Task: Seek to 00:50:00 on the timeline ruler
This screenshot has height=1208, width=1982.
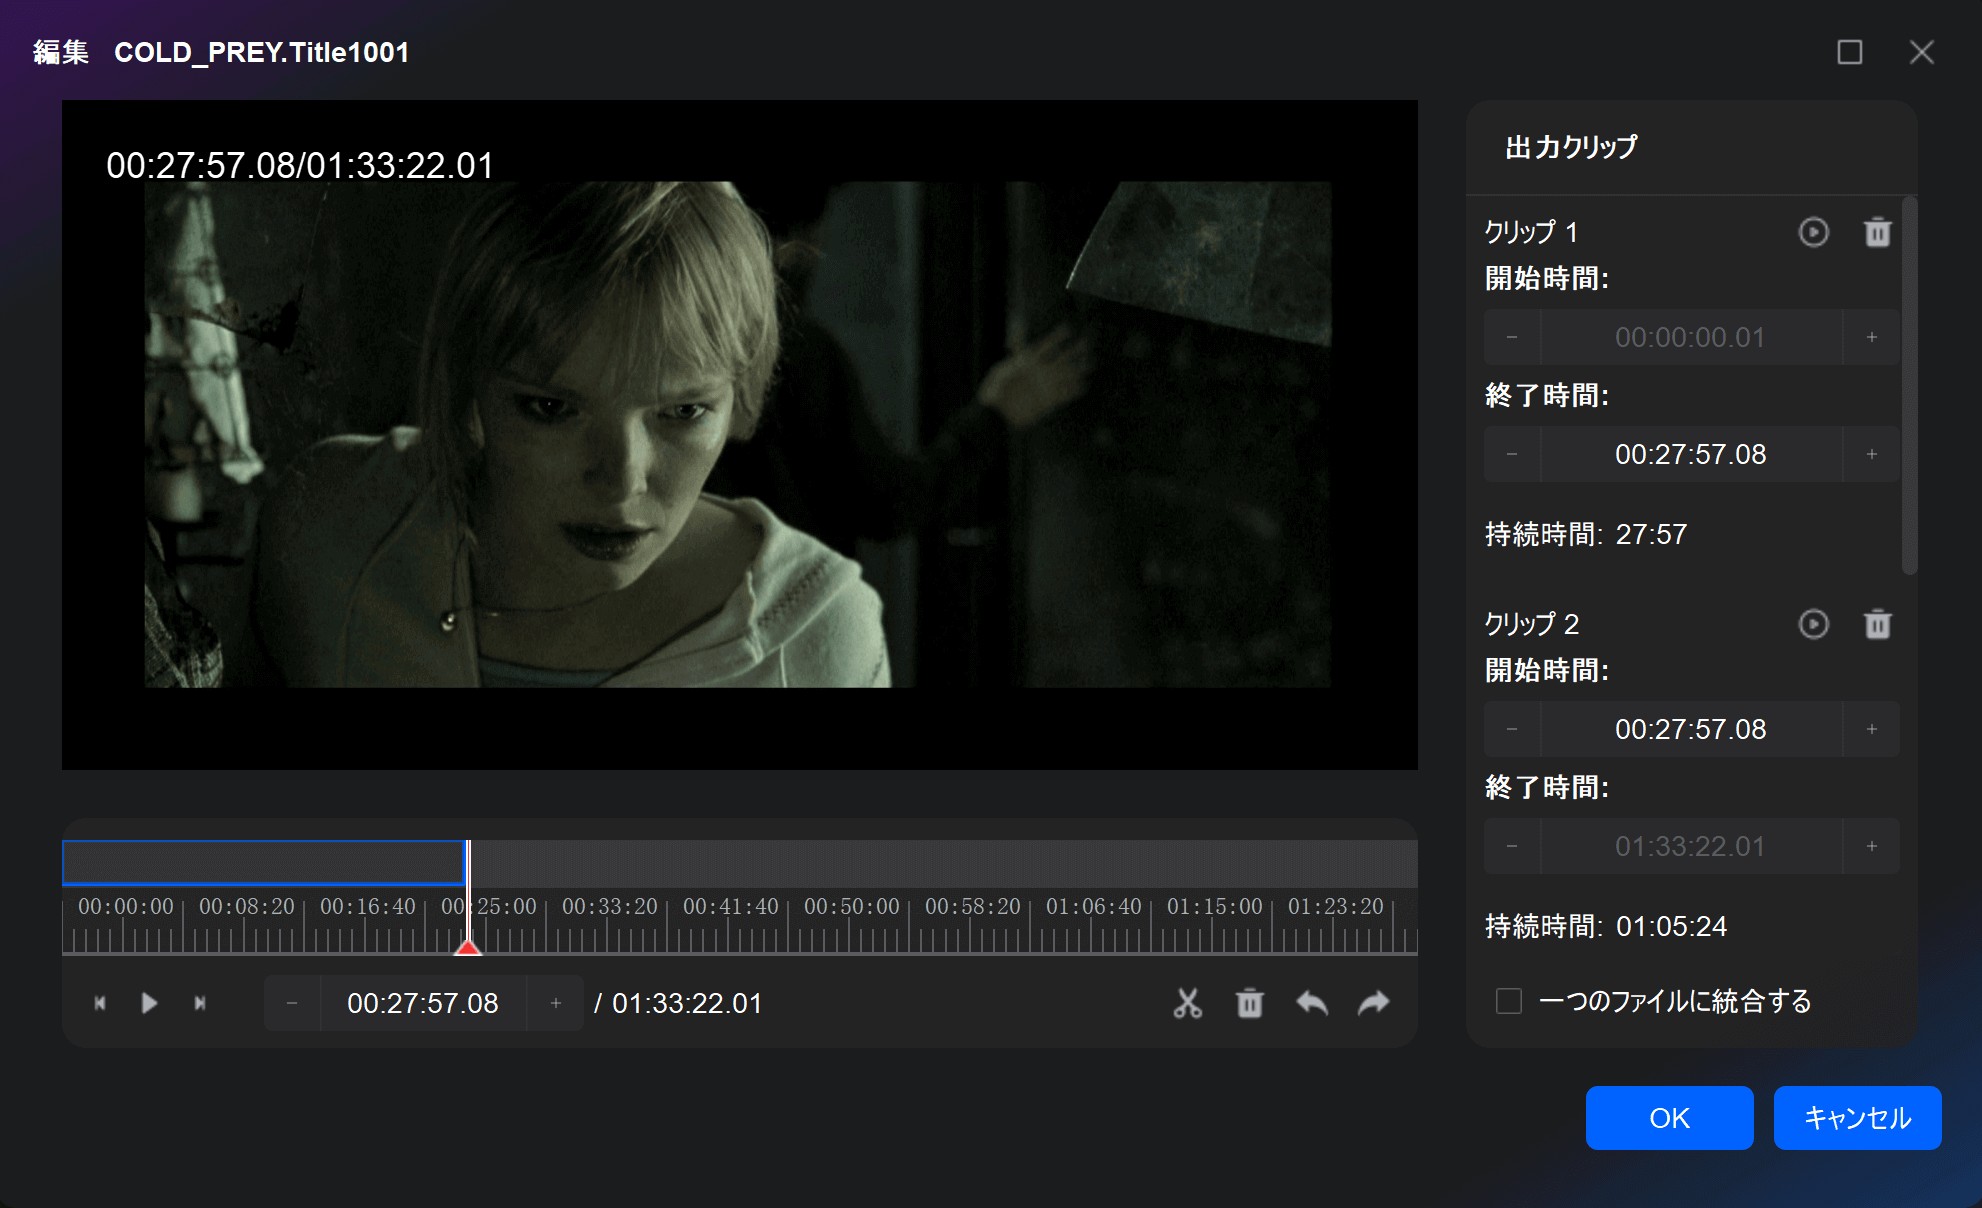Action: pyautogui.click(x=852, y=907)
